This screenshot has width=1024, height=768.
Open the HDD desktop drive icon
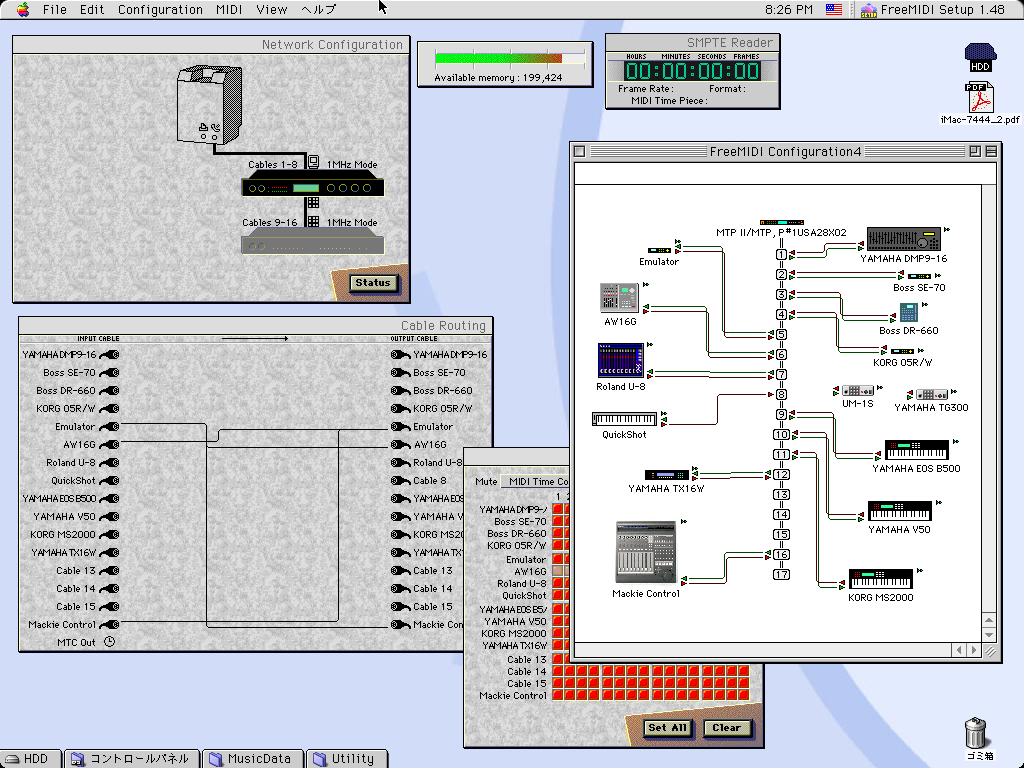point(980,57)
